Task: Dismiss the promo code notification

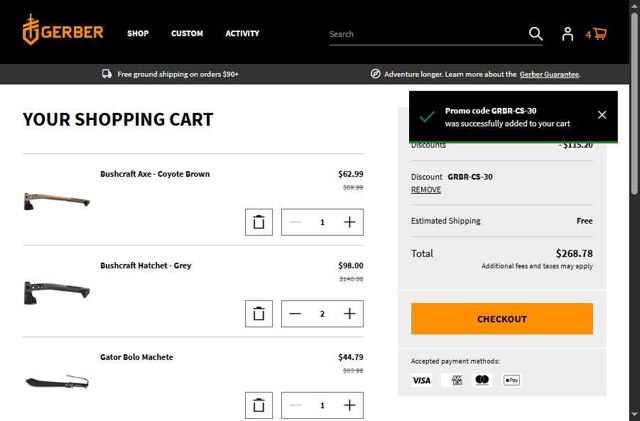Action: coord(602,115)
